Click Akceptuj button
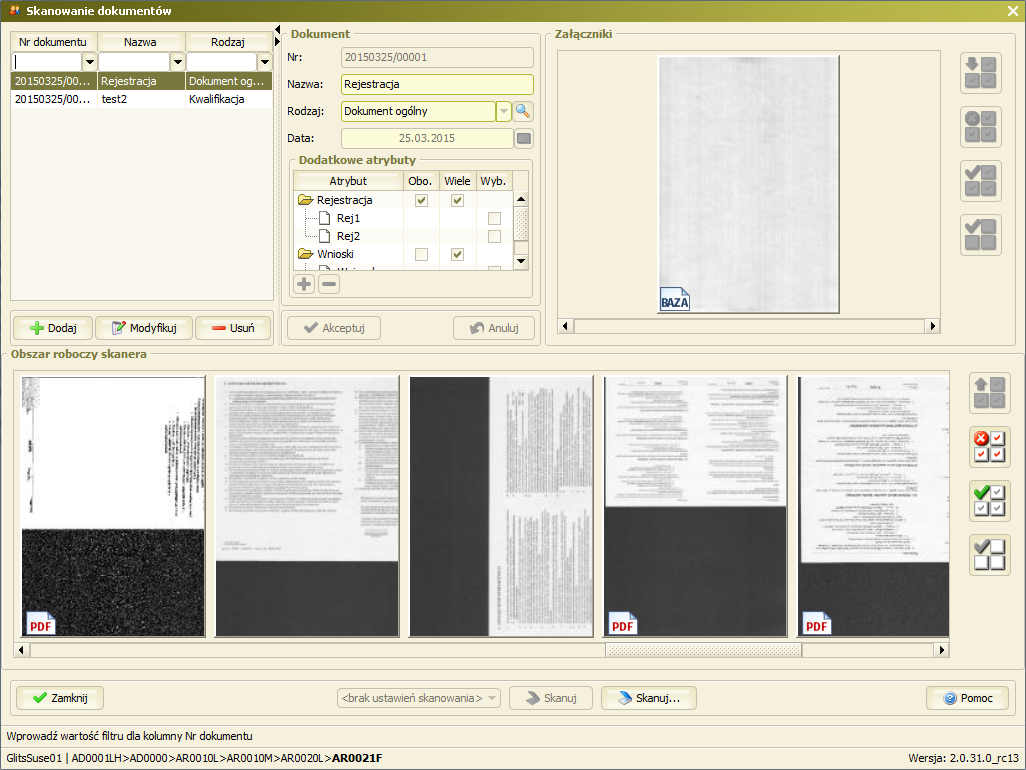Screen dimensions: 1026x770 334,328
